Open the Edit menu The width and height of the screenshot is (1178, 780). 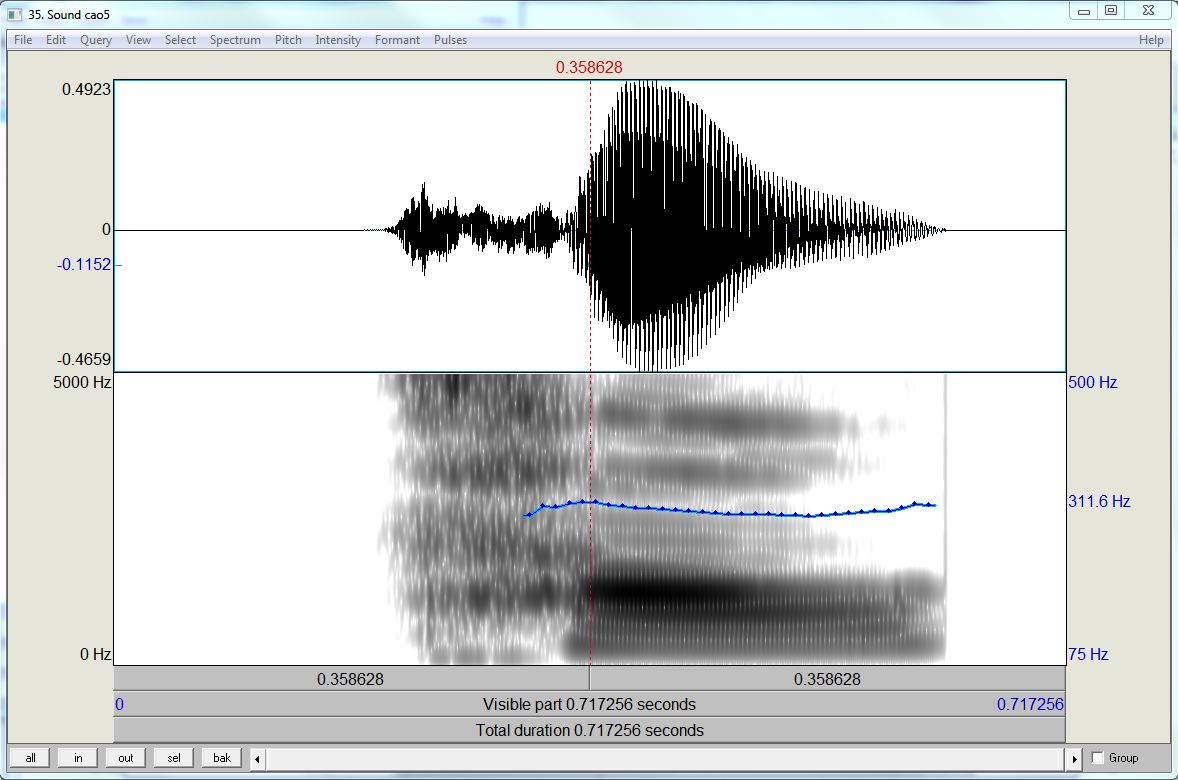[x=56, y=40]
